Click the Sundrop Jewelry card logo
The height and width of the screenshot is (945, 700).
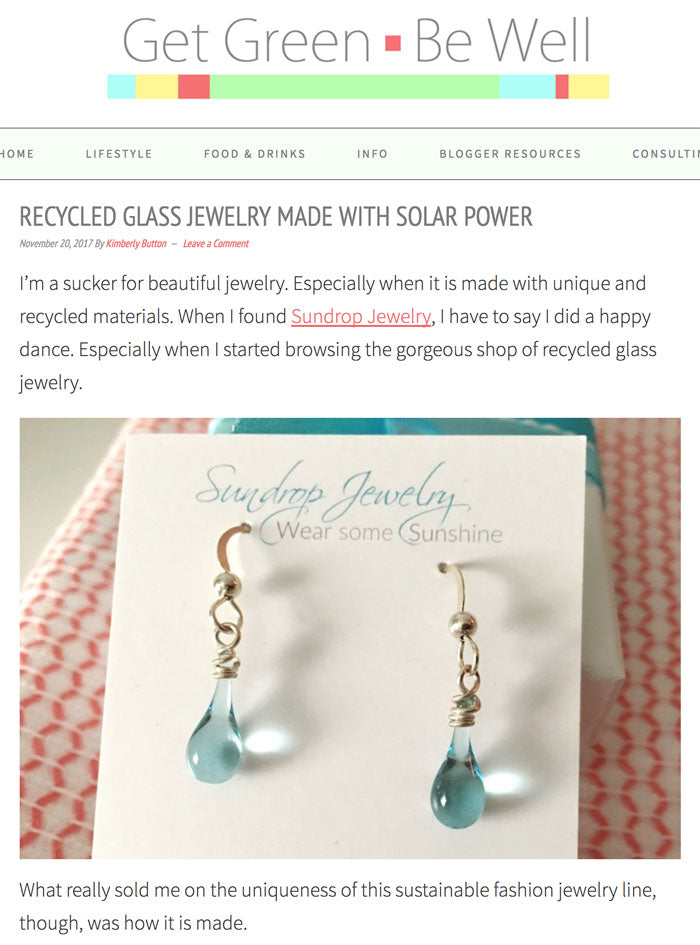[x=348, y=504]
